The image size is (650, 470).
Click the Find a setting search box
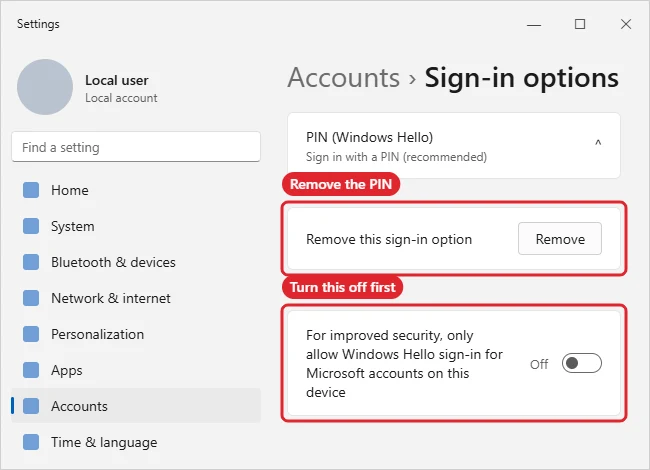click(x=136, y=147)
